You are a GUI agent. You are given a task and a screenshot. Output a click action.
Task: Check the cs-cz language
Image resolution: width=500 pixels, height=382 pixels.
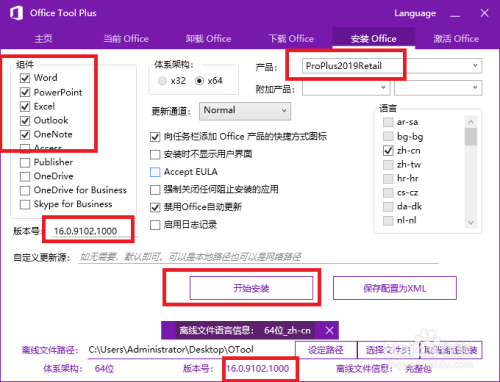388,193
